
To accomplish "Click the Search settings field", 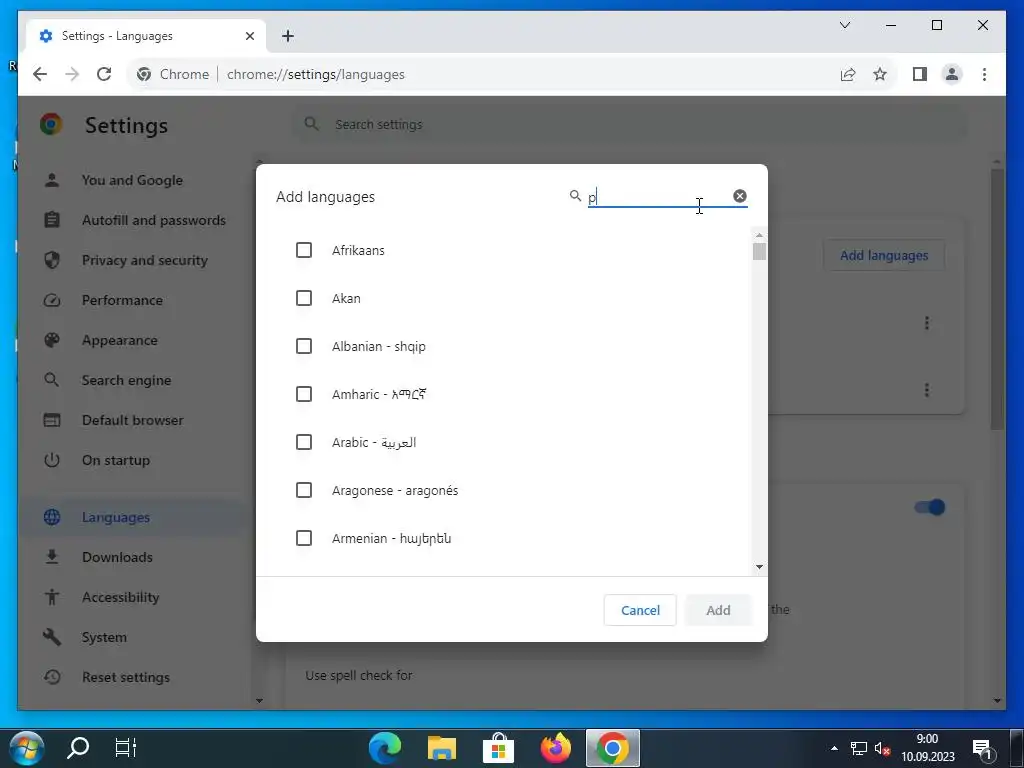I will pos(630,124).
